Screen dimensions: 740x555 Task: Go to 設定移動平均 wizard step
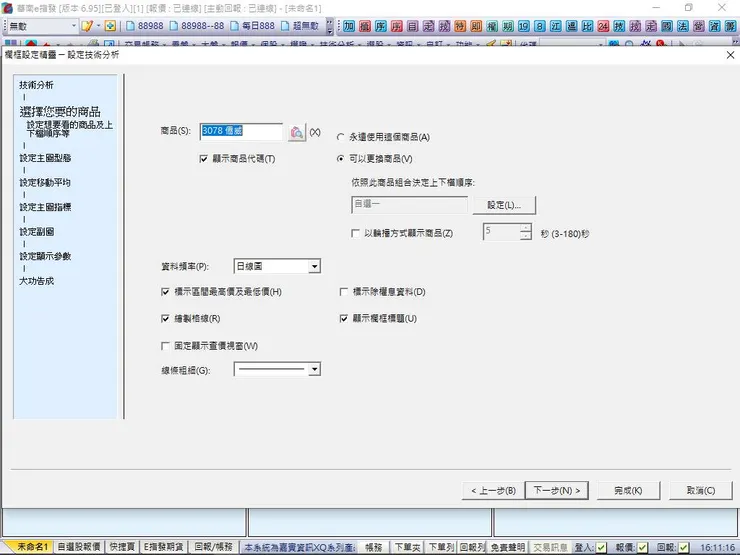coord(45,183)
